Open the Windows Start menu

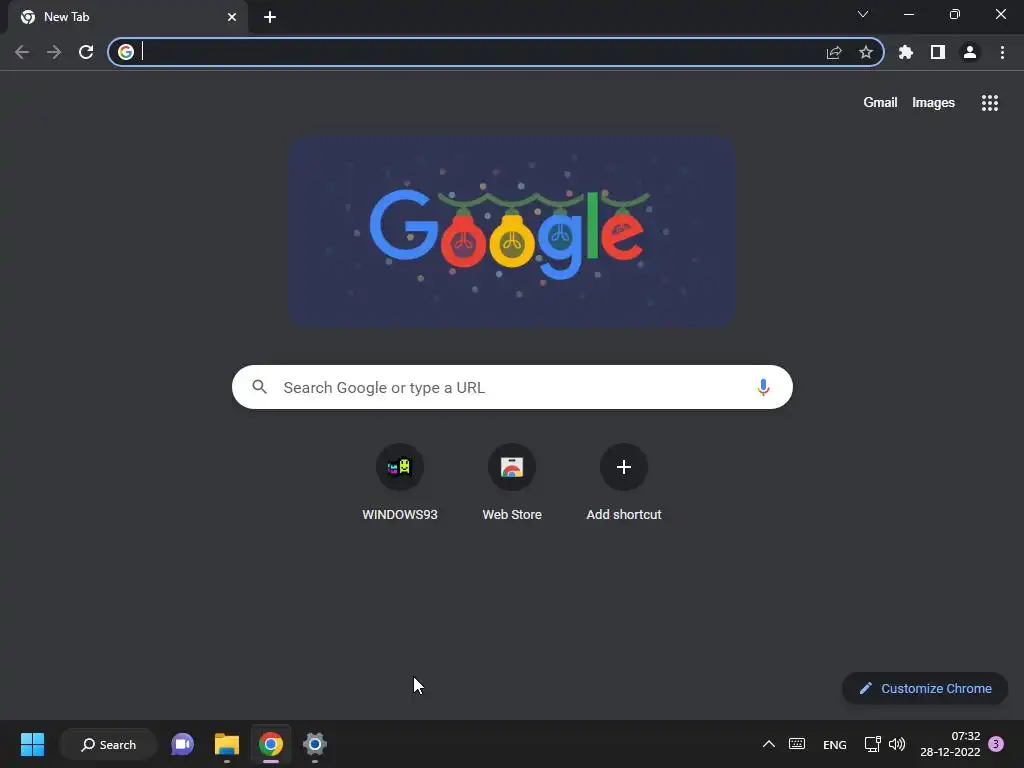[32, 744]
